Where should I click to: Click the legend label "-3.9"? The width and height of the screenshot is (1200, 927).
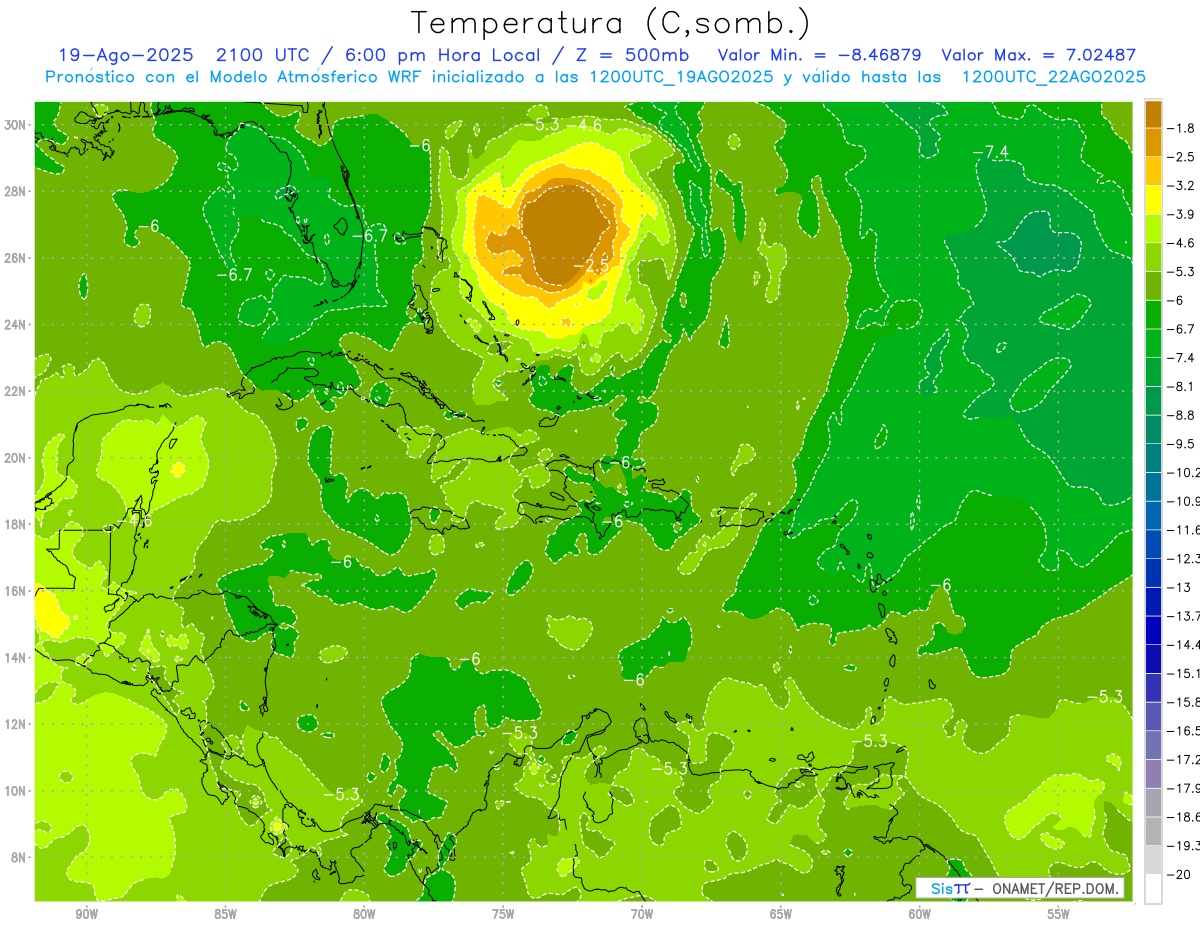pyautogui.click(x=1182, y=214)
